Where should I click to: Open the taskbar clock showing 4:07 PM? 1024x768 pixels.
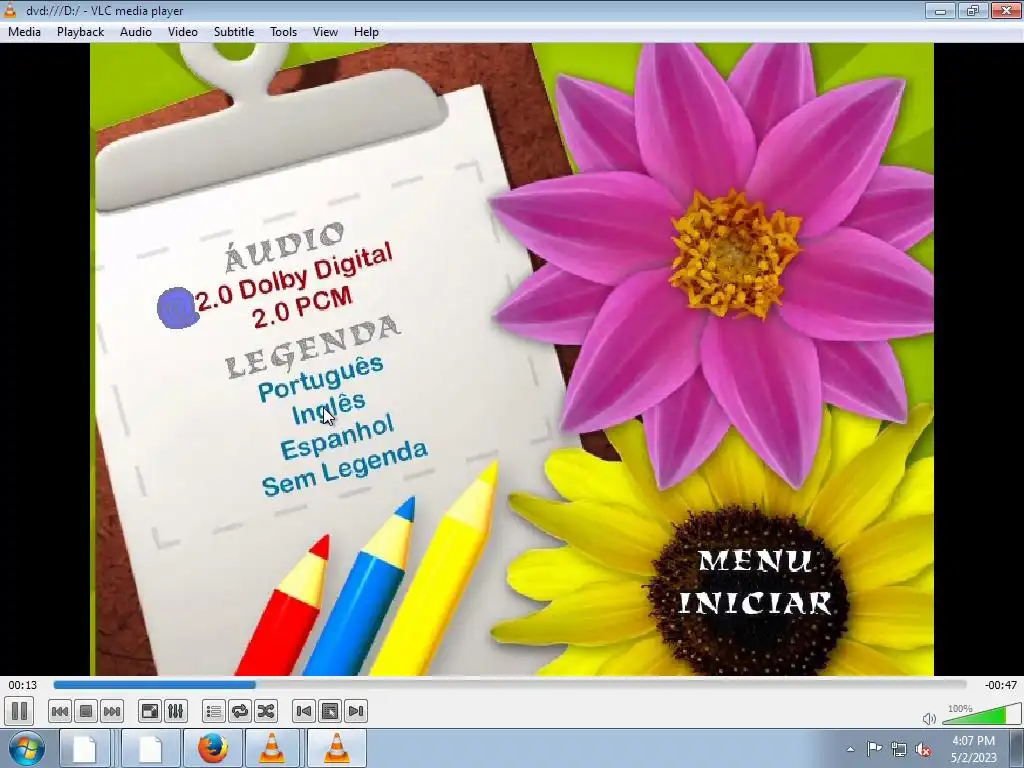coord(974,749)
